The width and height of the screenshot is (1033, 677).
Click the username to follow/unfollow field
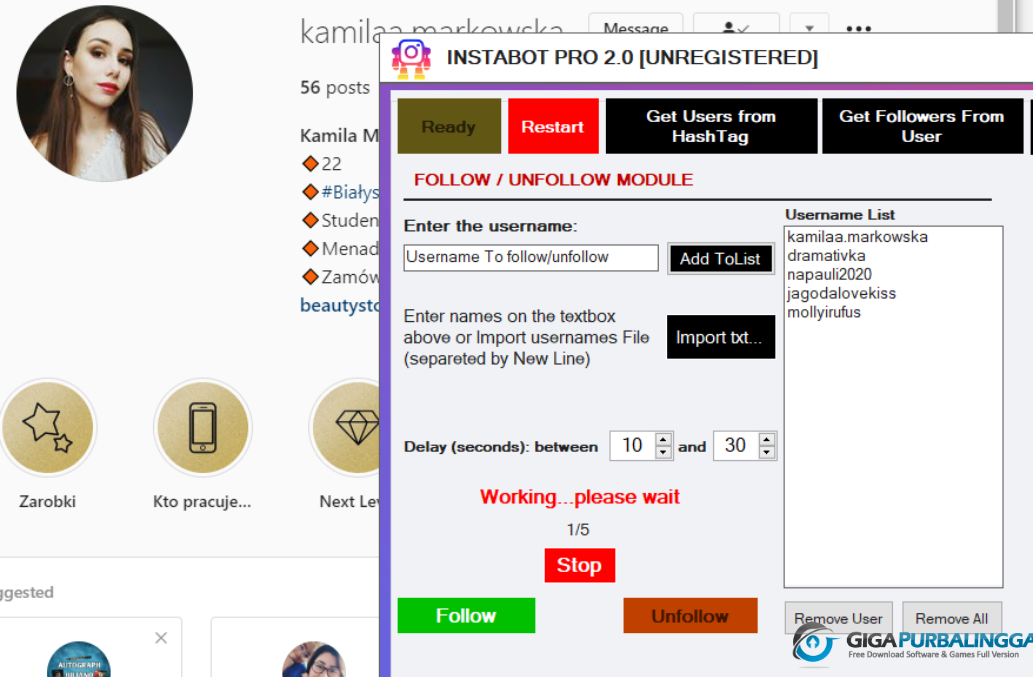[530, 257]
